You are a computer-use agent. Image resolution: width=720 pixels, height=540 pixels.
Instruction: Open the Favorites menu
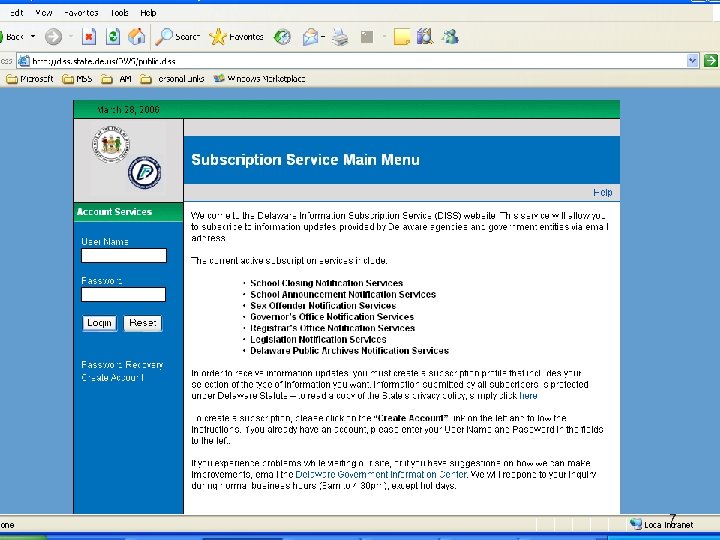coord(81,13)
